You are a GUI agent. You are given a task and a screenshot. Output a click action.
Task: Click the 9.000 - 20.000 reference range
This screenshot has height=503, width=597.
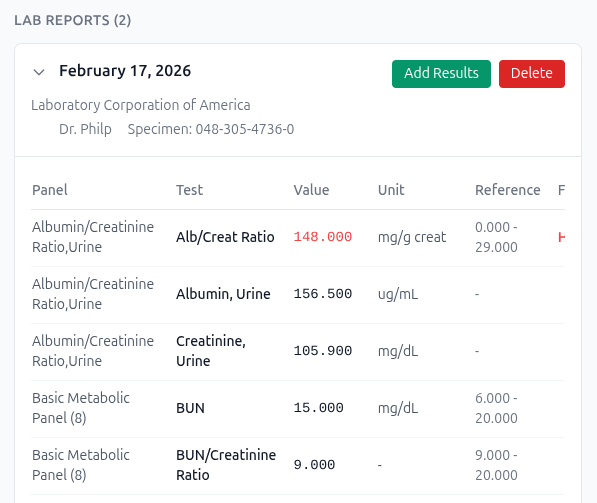pos(496,465)
